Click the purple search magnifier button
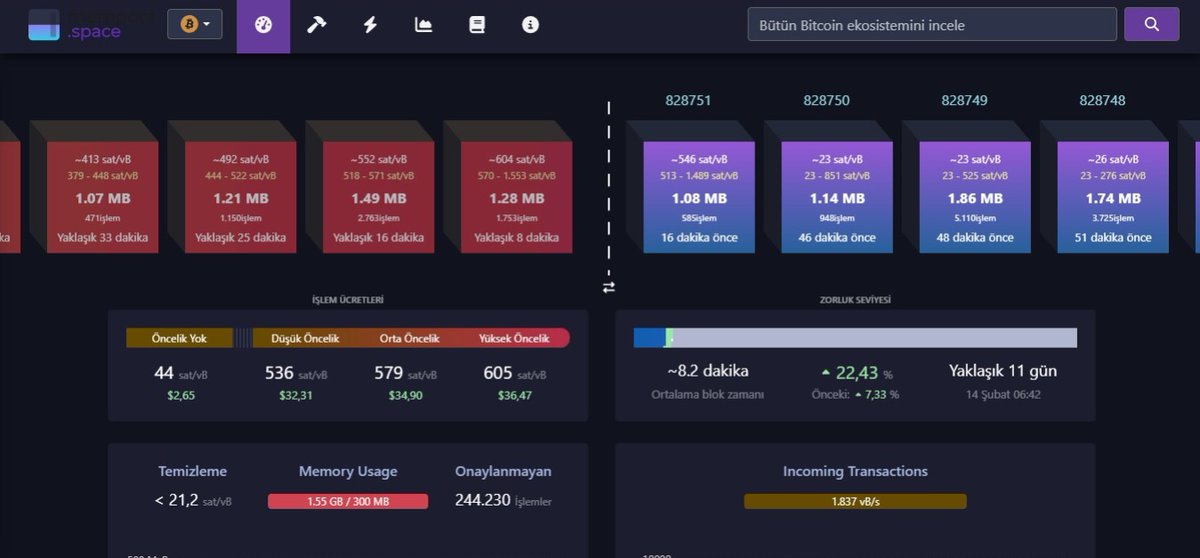Viewport: 1200px width, 558px height. 1151,24
